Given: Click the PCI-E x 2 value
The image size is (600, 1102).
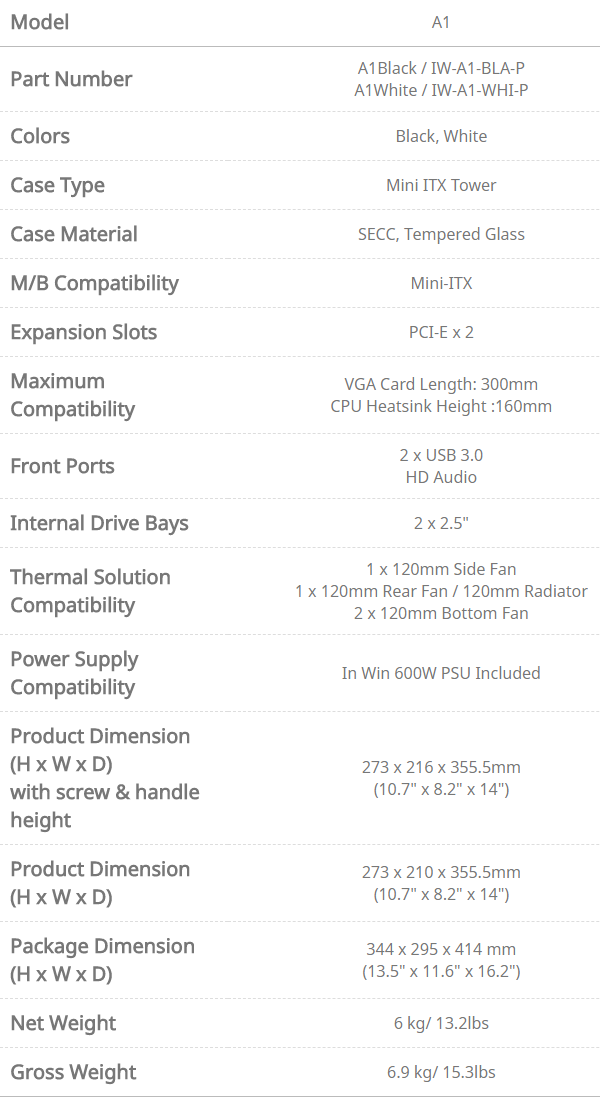Looking at the screenshot, I should click(441, 332).
